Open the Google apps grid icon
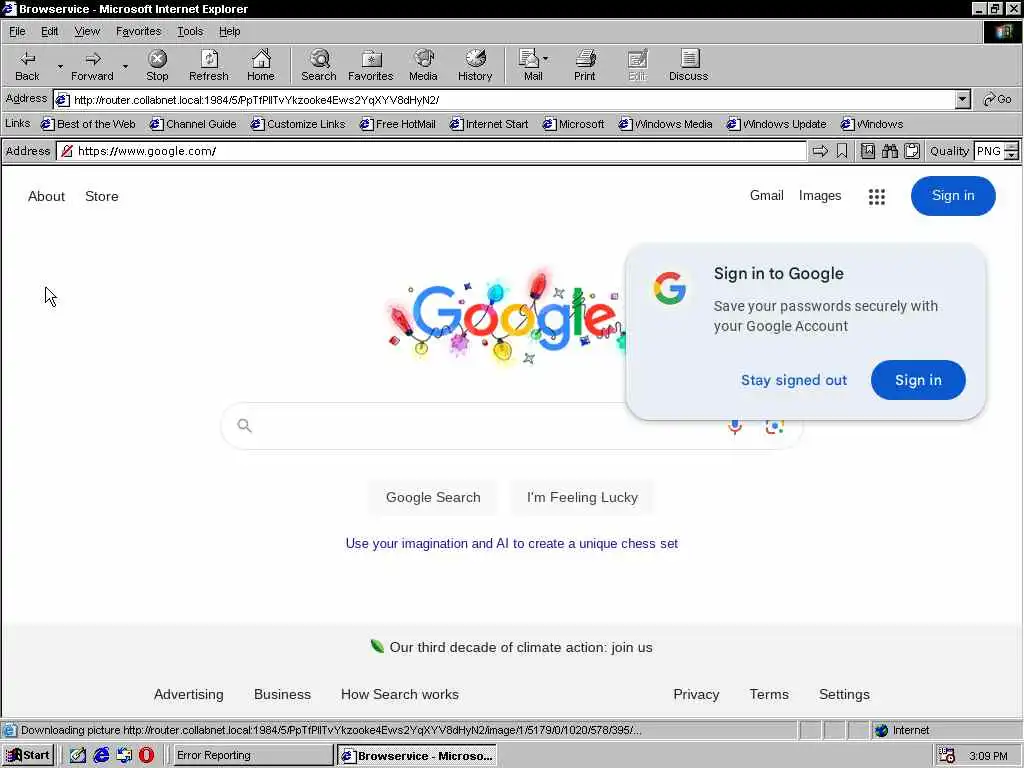This screenshot has width=1024, height=768. point(876,197)
